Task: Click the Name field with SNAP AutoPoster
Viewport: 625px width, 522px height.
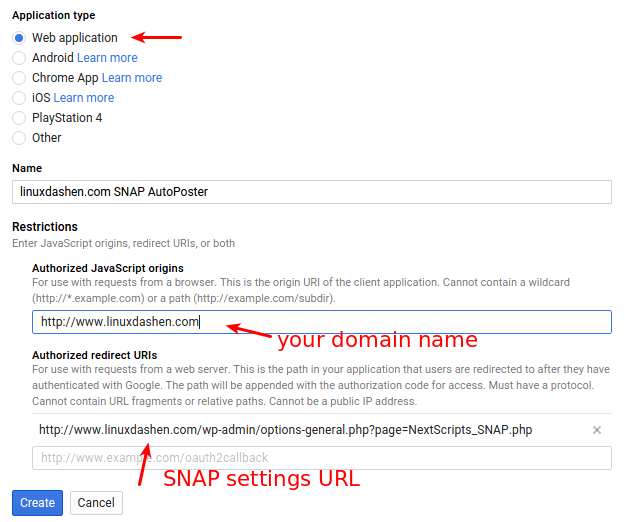Action: 311,192
